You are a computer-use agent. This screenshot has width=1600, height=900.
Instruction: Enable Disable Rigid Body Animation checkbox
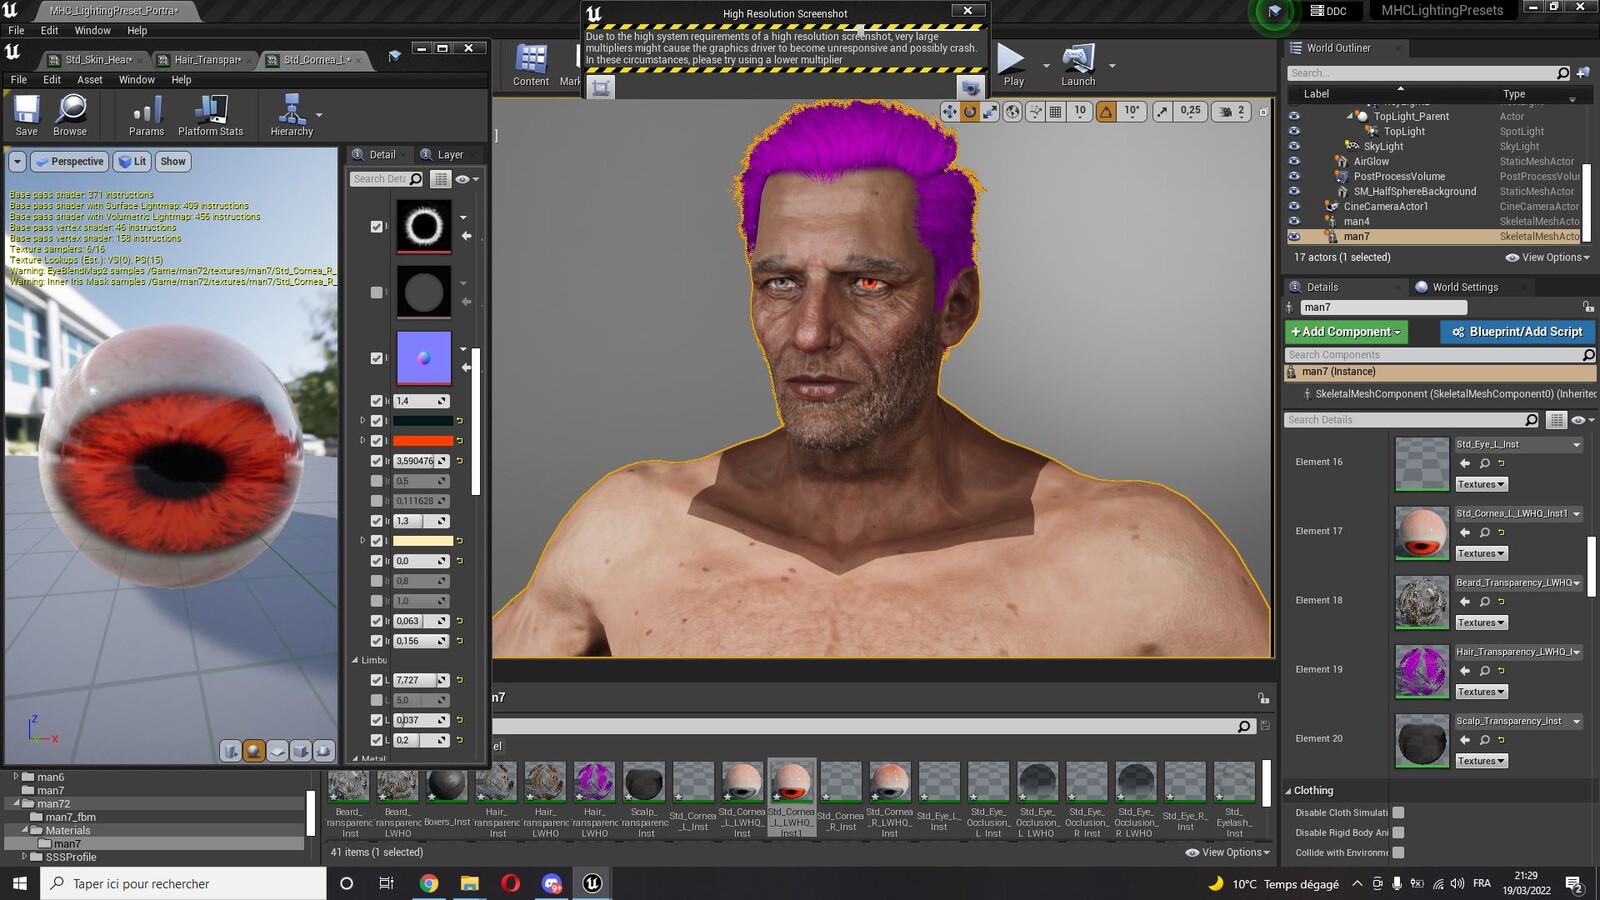click(x=1398, y=832)
